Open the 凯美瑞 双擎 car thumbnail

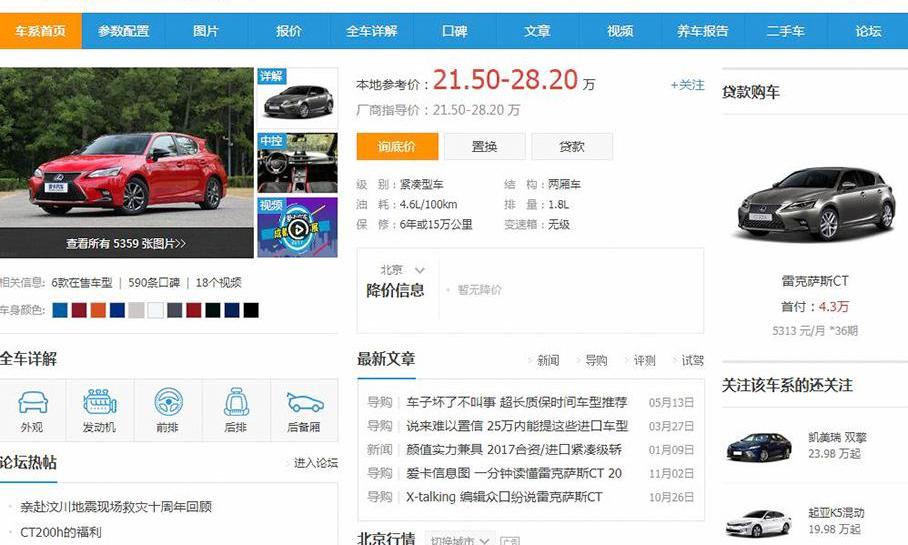tap(759, 447)
